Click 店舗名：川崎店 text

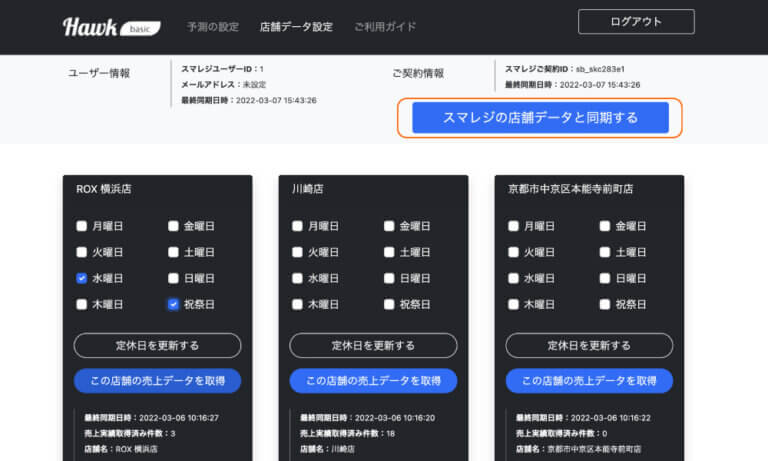(x=327, y=449)
